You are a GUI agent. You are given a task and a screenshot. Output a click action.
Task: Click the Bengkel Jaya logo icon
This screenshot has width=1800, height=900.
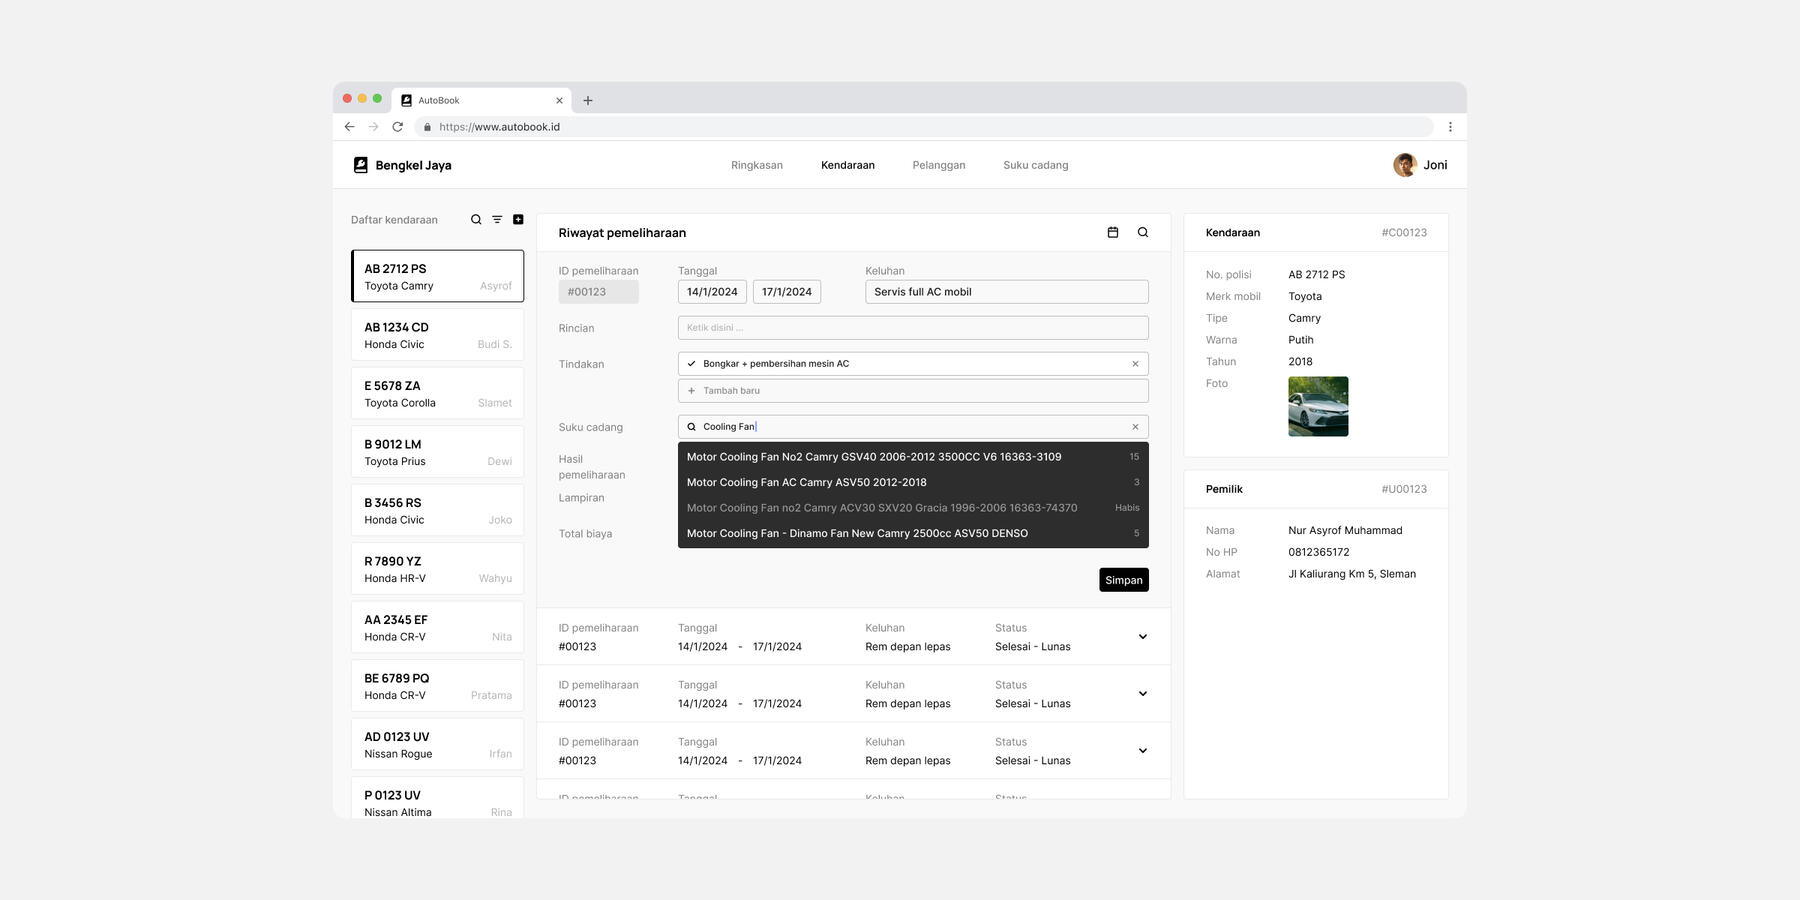tap(360, 164)
